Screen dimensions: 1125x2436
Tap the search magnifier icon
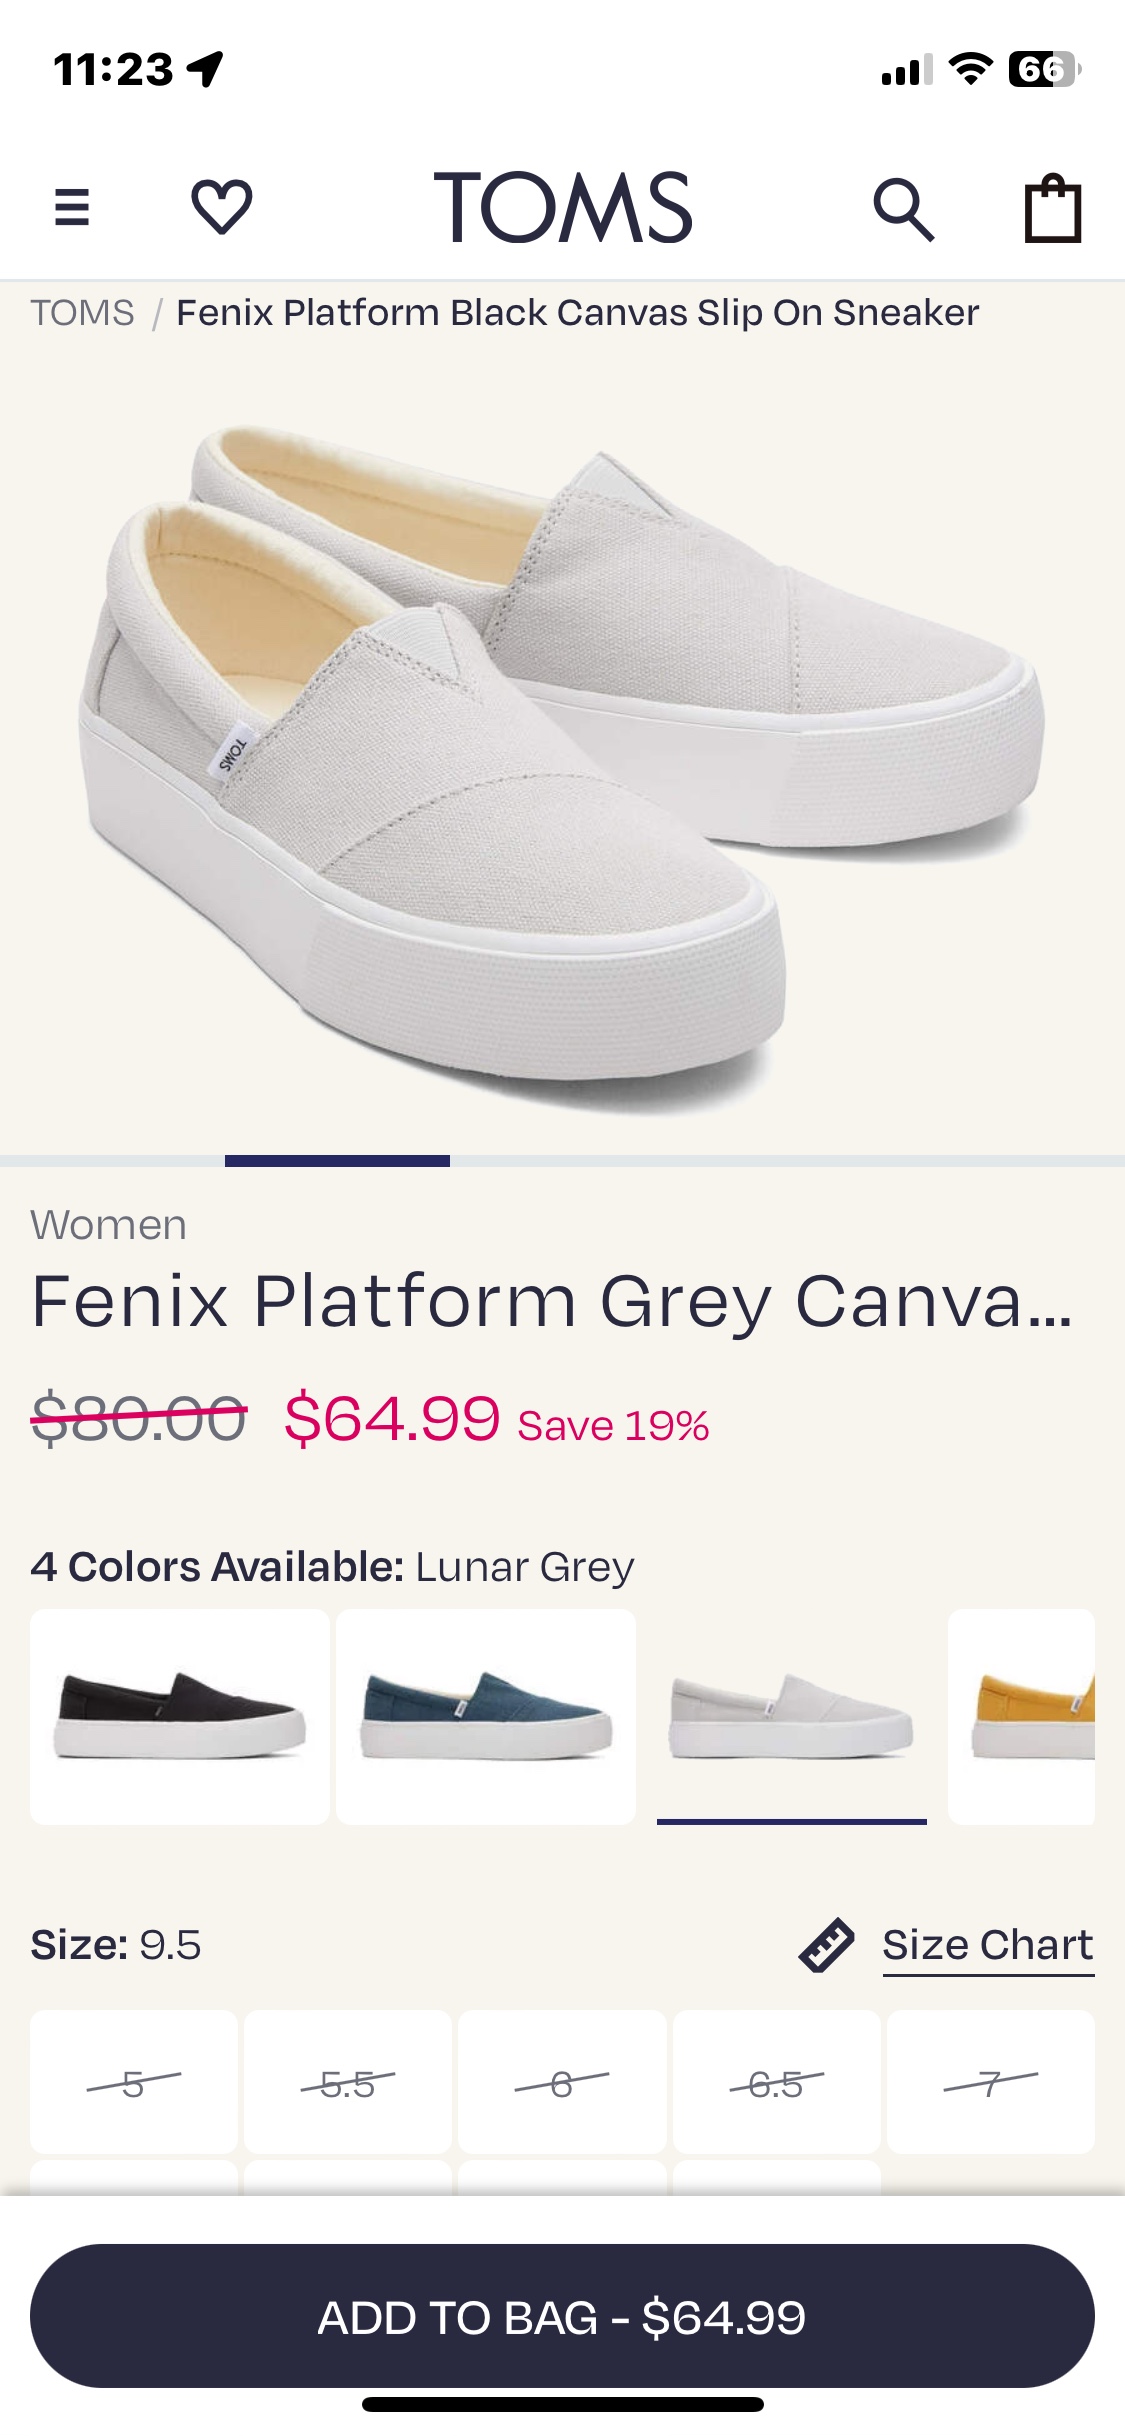903,209
